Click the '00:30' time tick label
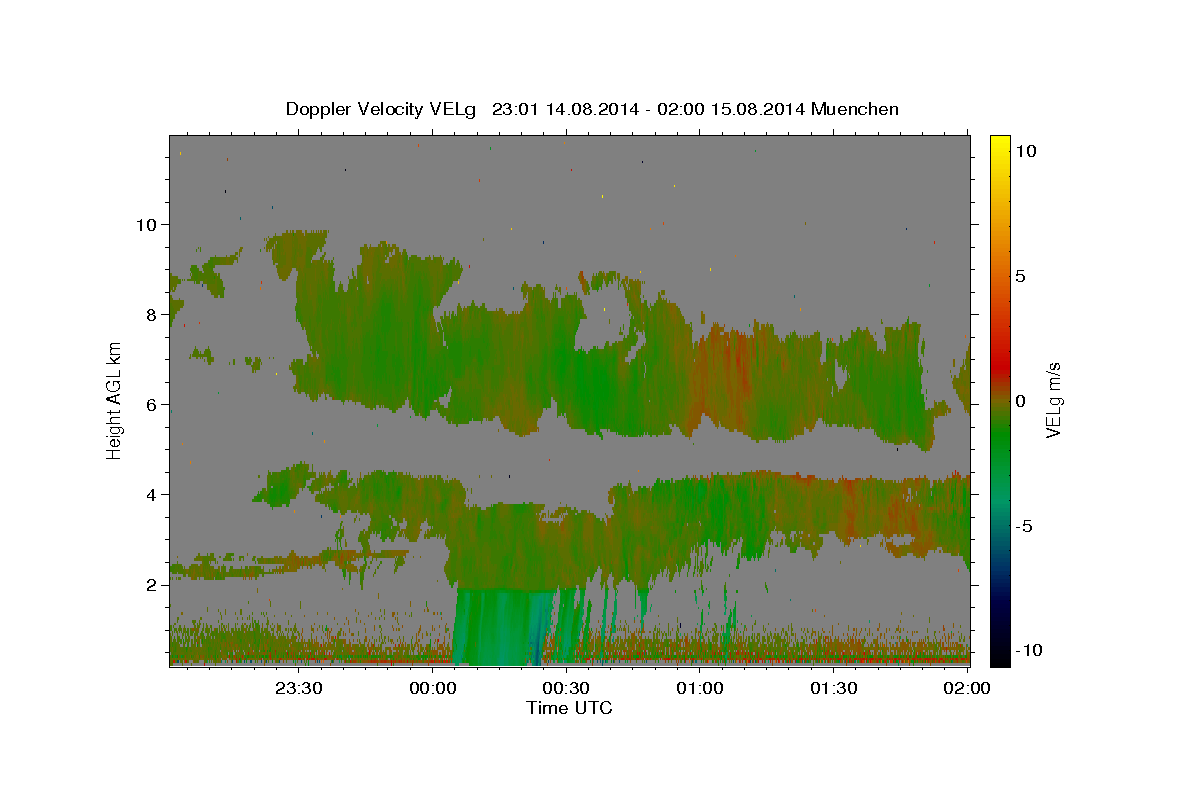1200x800 pixels. click(566, 688)
